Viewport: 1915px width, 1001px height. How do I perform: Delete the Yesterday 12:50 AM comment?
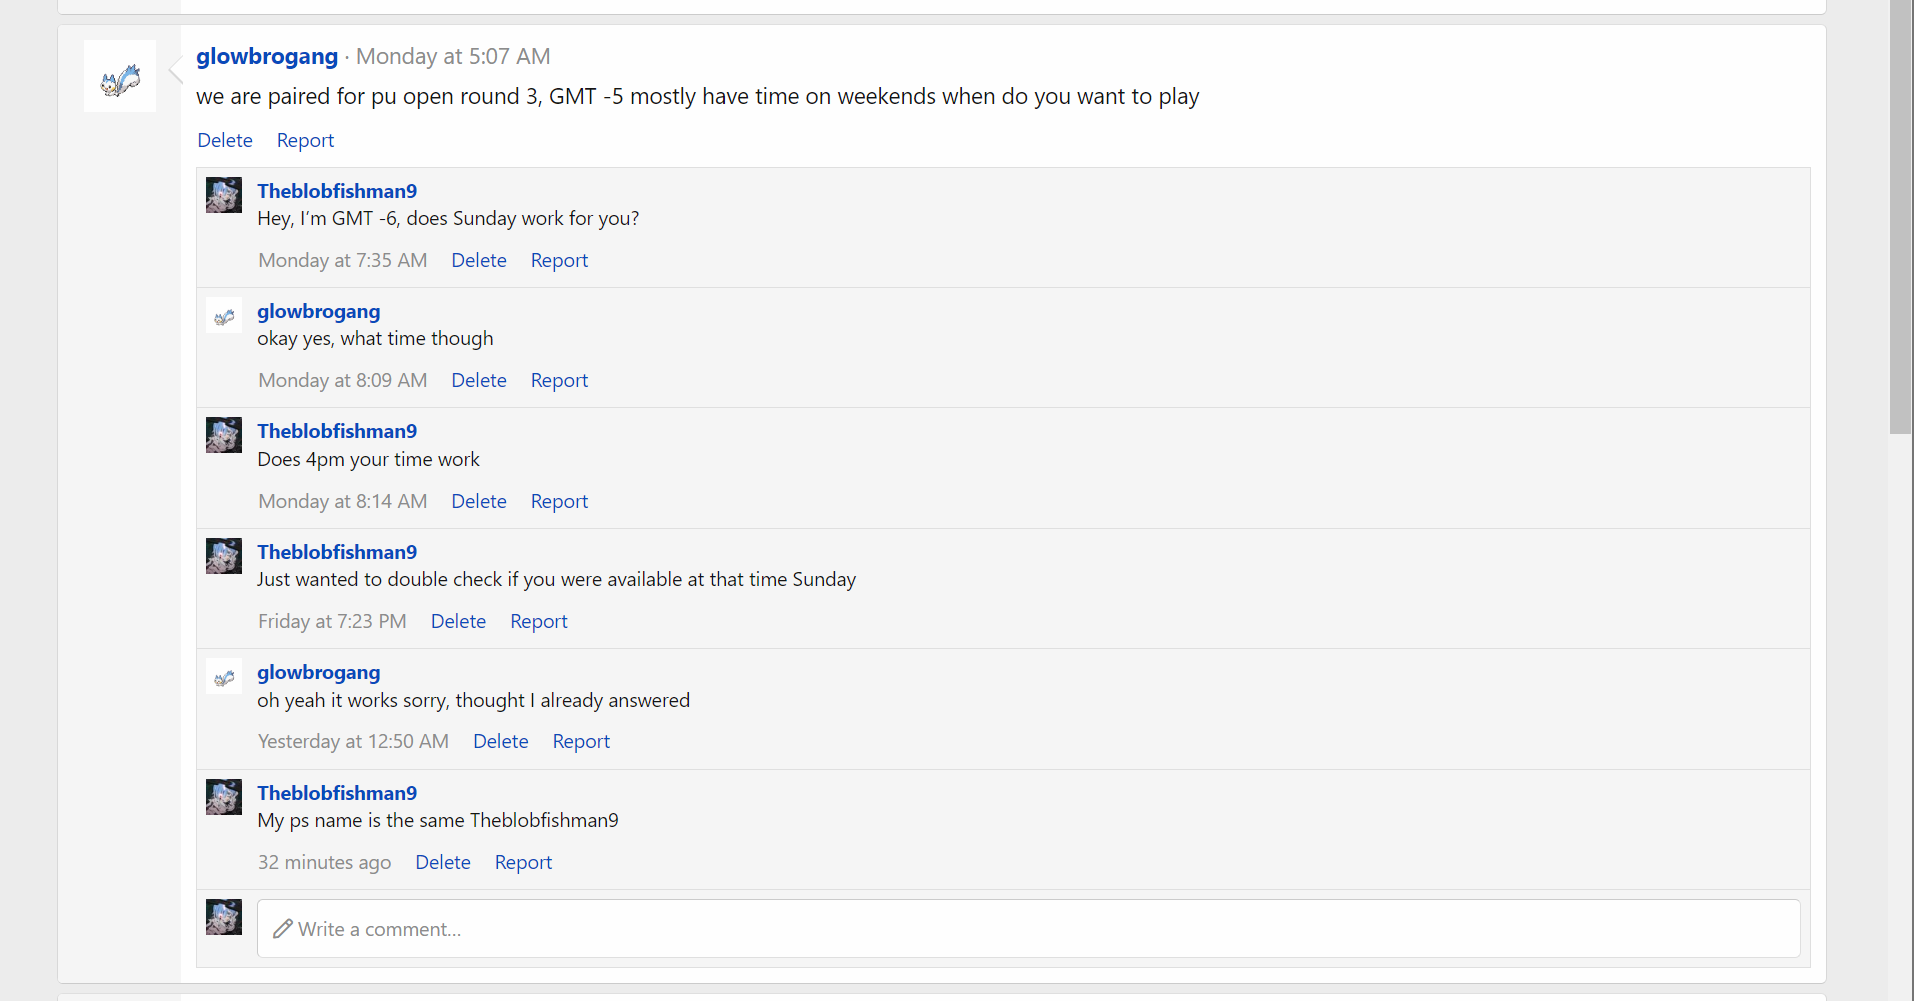[501, 742]
